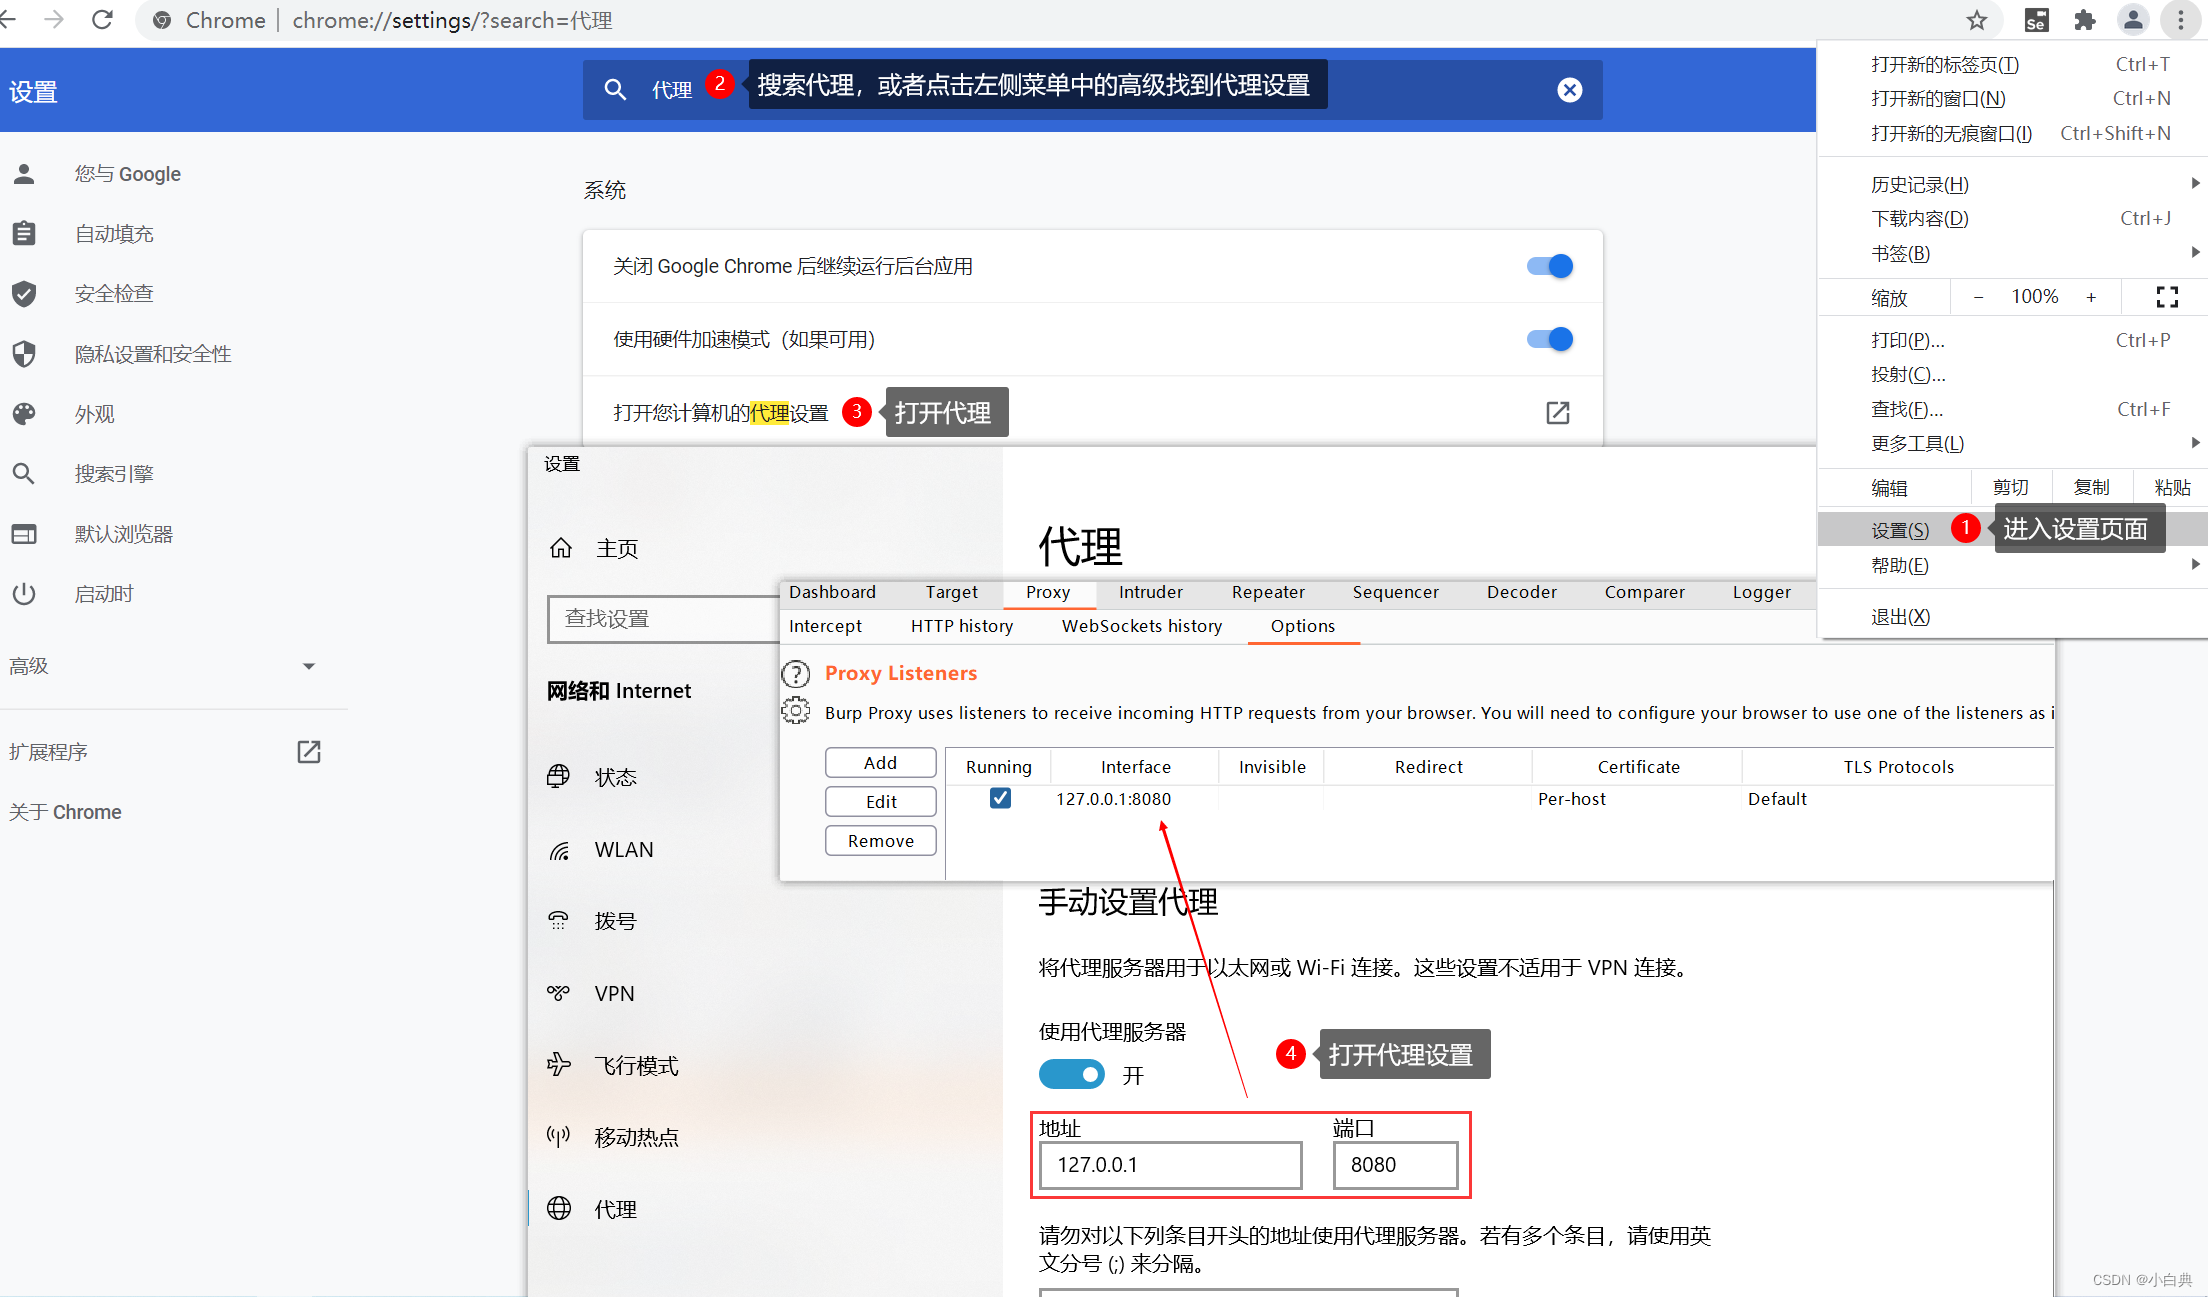Turn off 使用代理服务器 toggle
This screenshot has height=1297, width=2208.
[1071, 1074]
